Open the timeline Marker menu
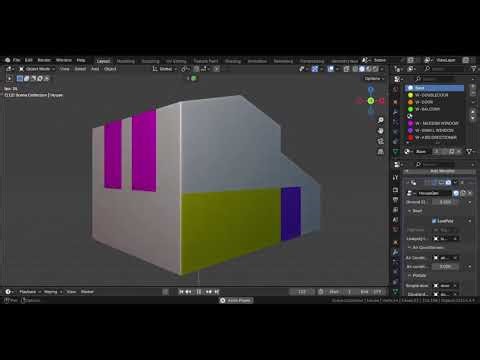The width and height of the screenshot is (480, 360). [x=87, y=292]
